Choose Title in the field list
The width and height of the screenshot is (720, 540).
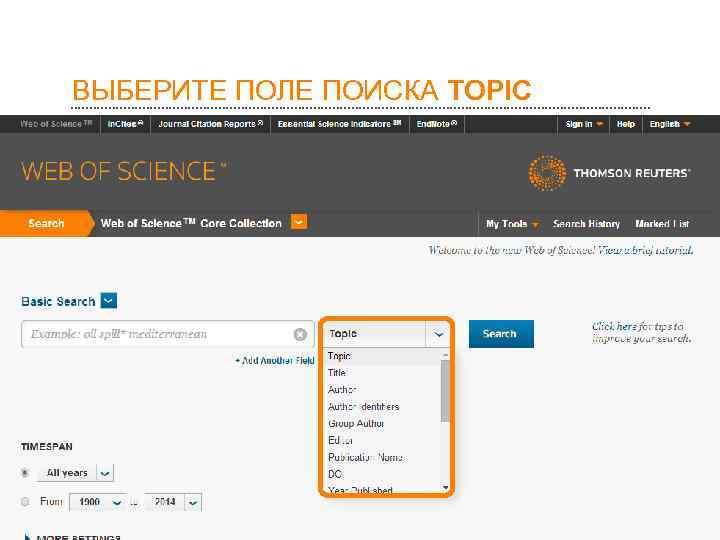[383, 373]
